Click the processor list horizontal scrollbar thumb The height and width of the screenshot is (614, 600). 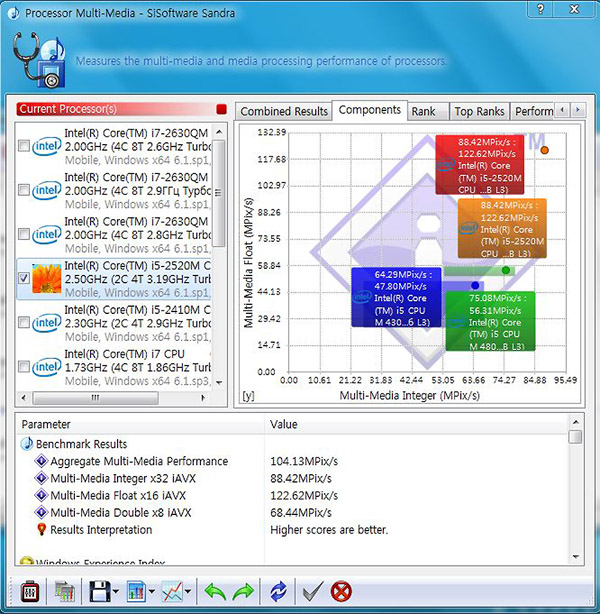[x=96, y=398]
